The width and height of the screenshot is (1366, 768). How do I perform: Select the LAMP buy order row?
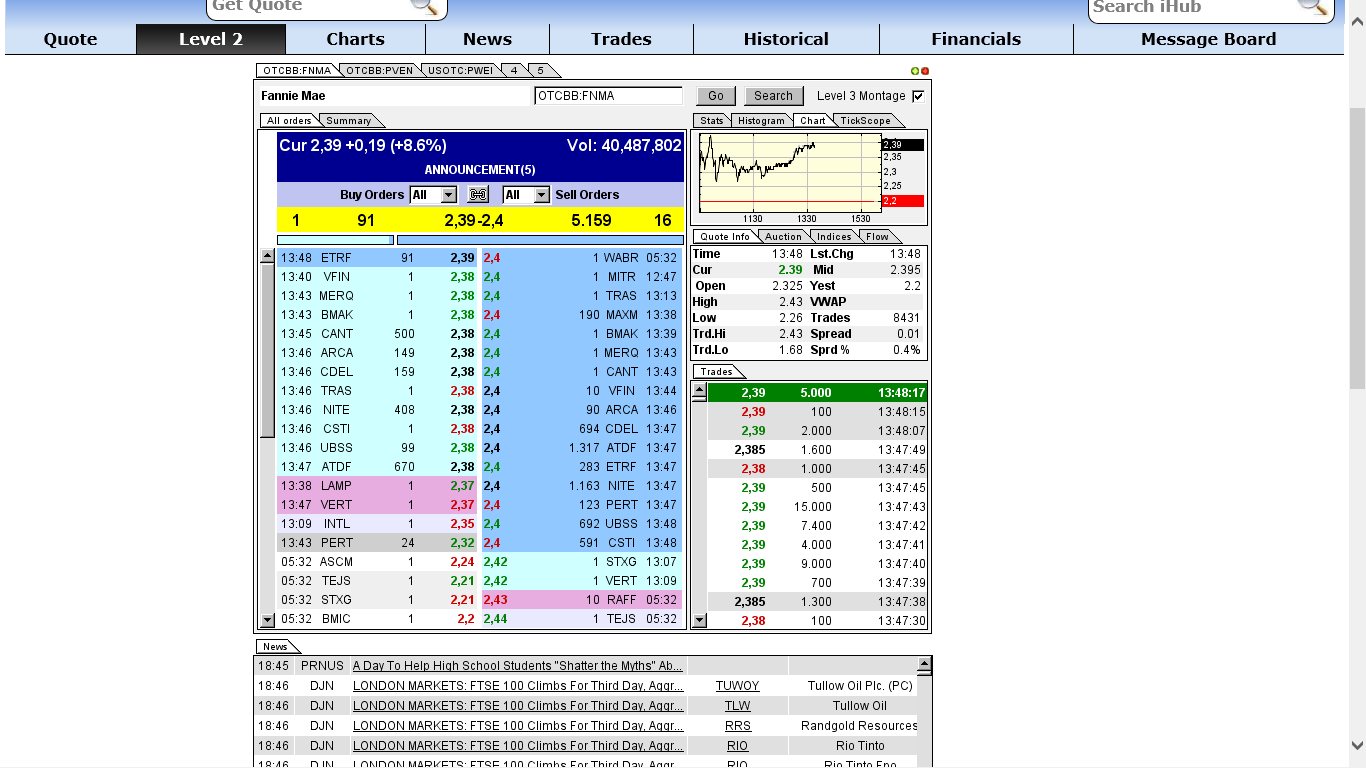(x=379, y=486)
